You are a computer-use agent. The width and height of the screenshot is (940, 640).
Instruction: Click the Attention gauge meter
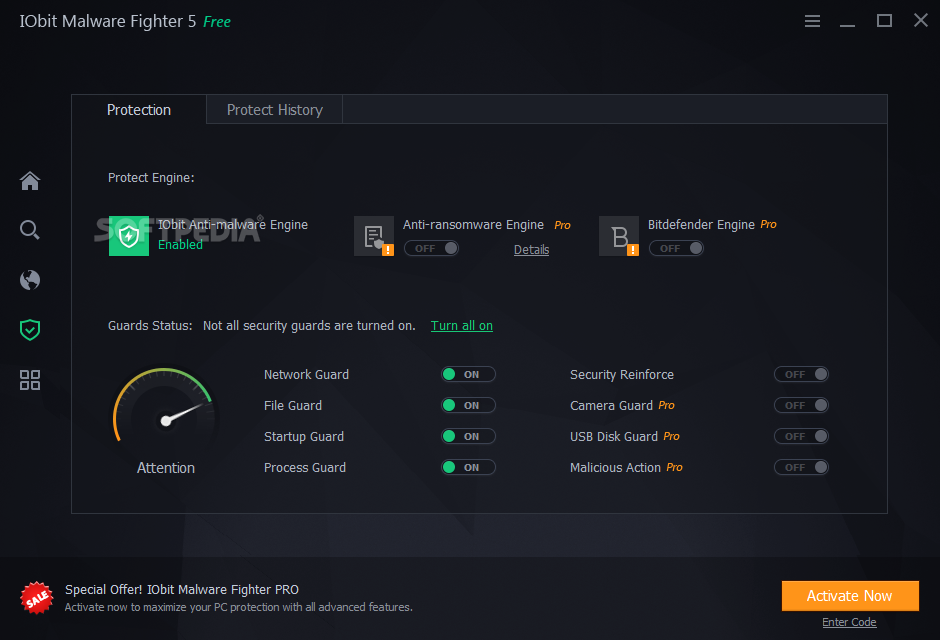tap(165, 407)
